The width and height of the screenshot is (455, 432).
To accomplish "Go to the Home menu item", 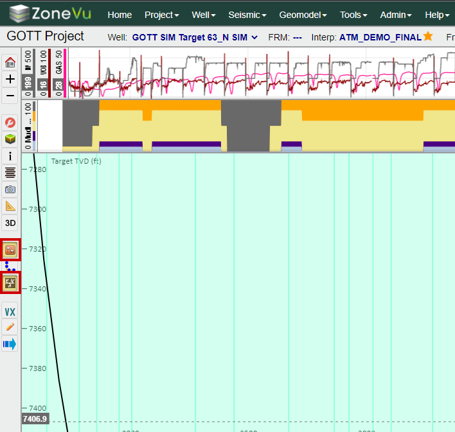I will [x=119, y=15].
